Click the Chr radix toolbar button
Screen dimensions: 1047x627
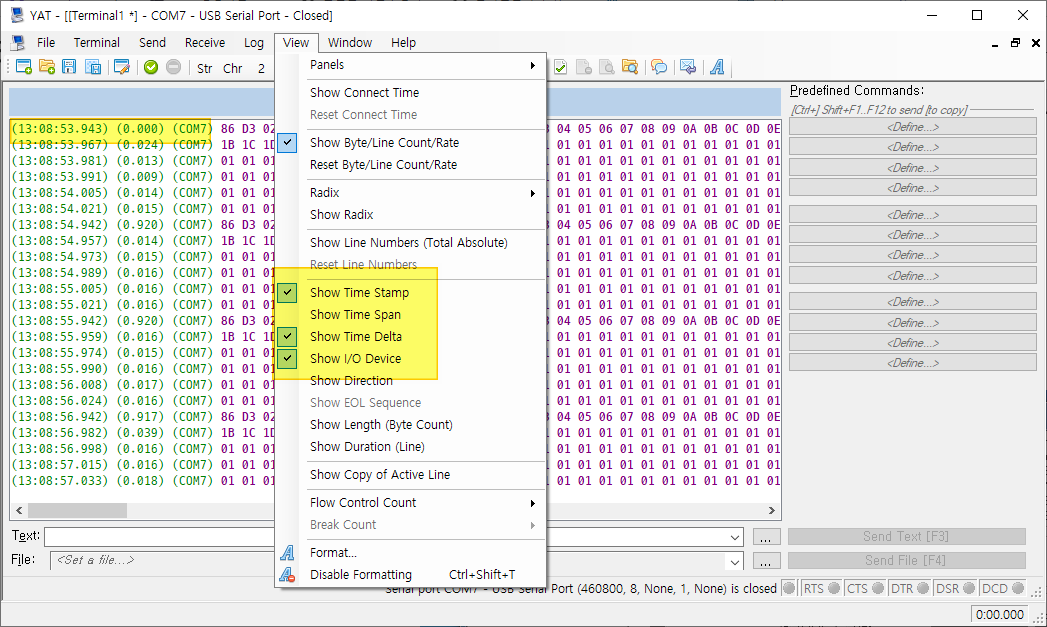pyautogui.click(x=232, y=68)
